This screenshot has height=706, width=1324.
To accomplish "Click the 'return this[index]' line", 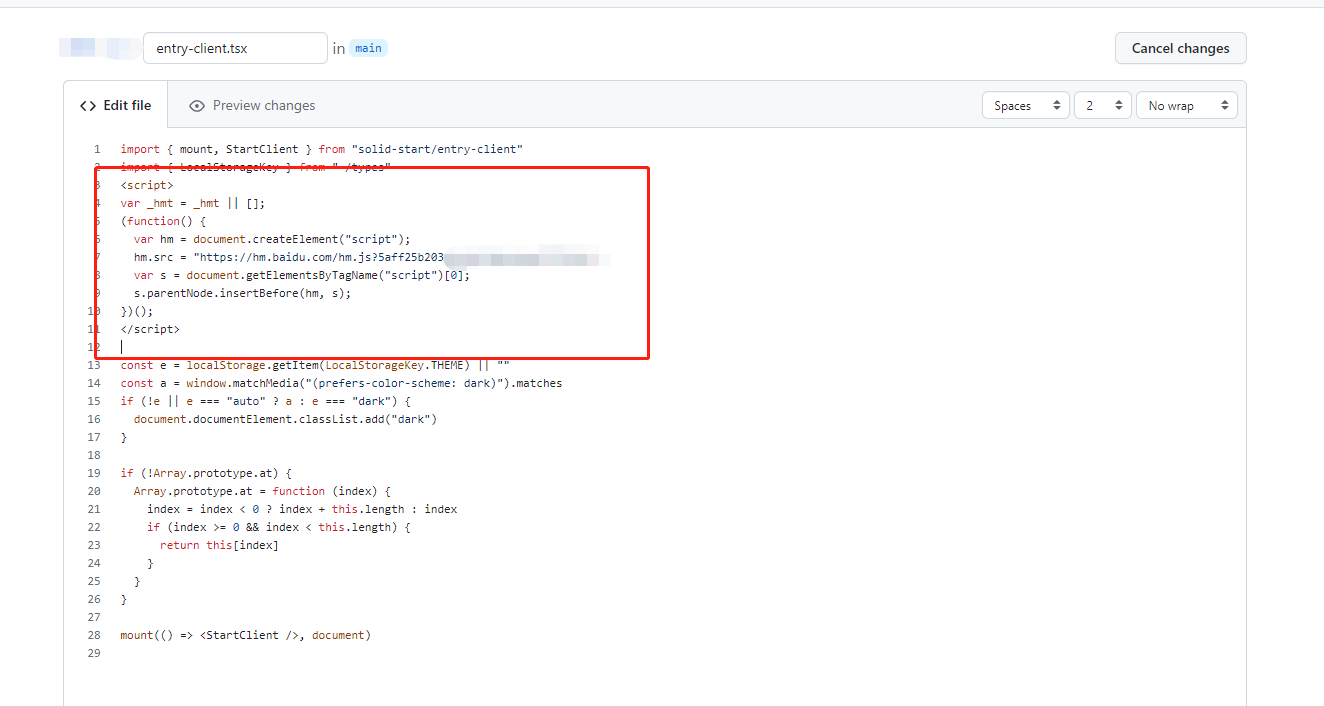I will tap(219, 545).
